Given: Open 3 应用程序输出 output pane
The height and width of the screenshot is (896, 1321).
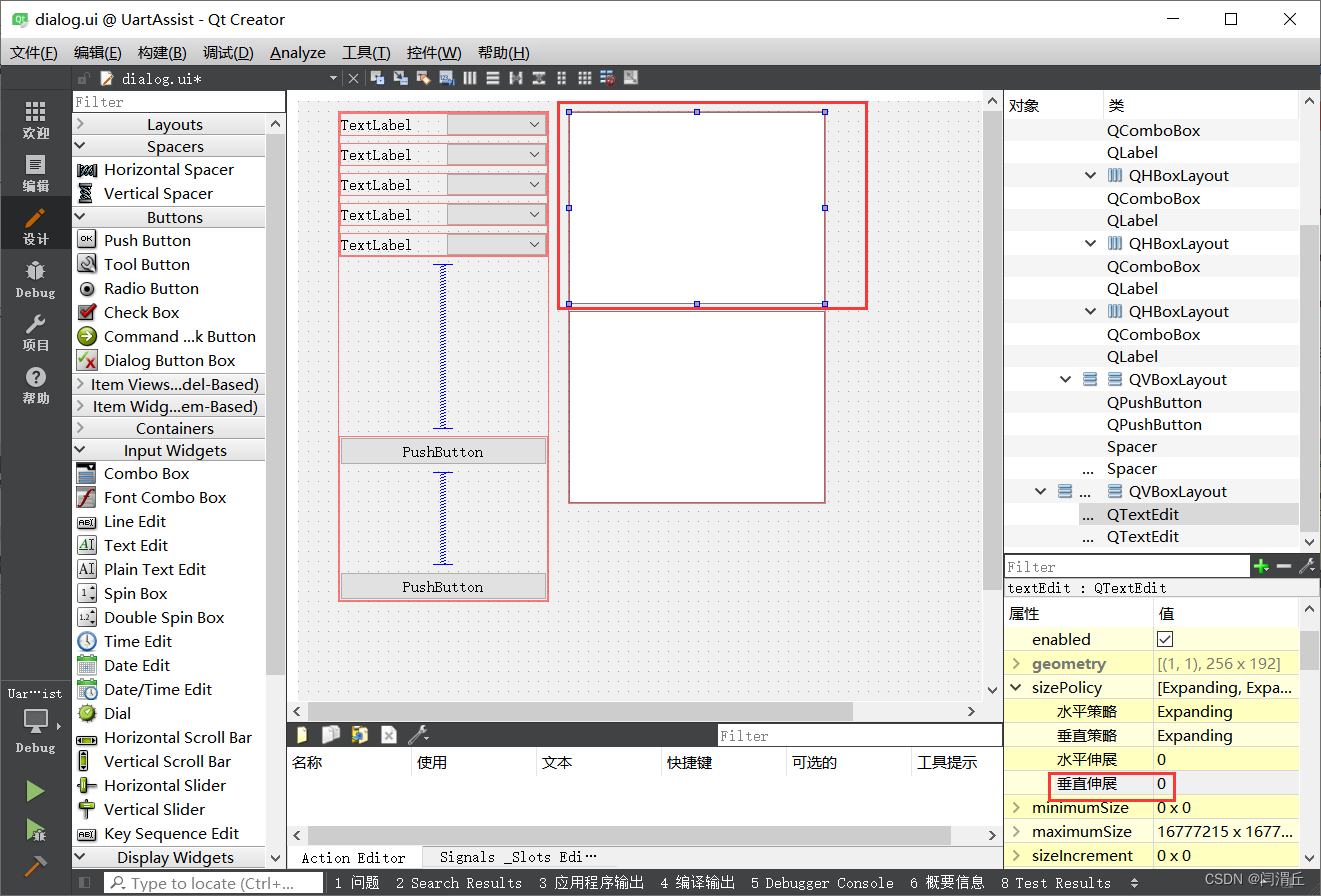Looking at the screenshot, I should point(591,883).
